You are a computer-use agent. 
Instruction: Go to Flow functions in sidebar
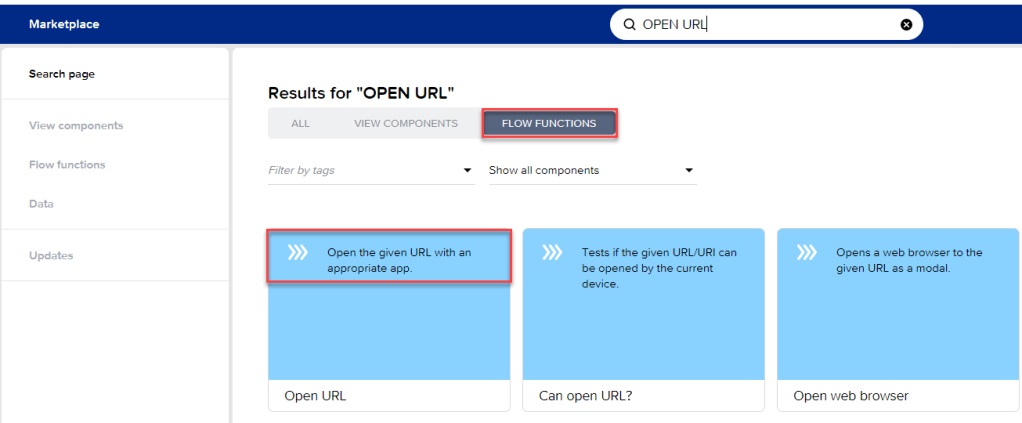pos(67,165)
